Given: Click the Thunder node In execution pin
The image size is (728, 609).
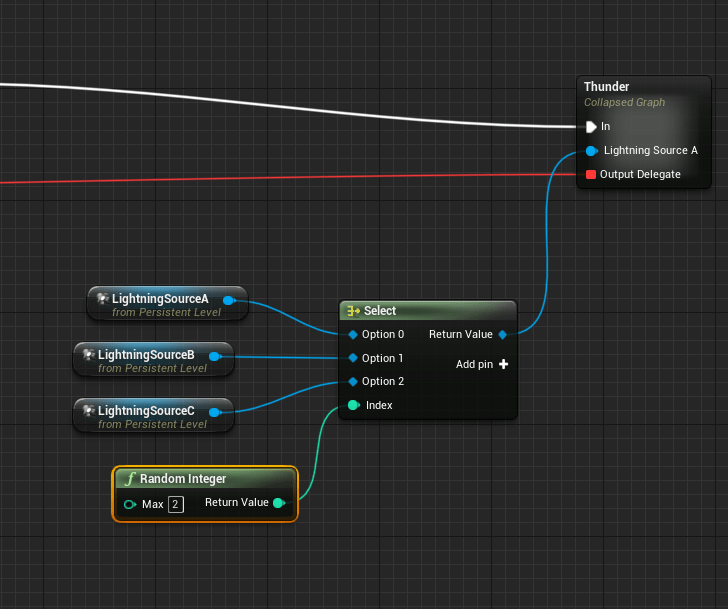Looking at the screenshot, I should pyautogui.click(x=591, y=127).
